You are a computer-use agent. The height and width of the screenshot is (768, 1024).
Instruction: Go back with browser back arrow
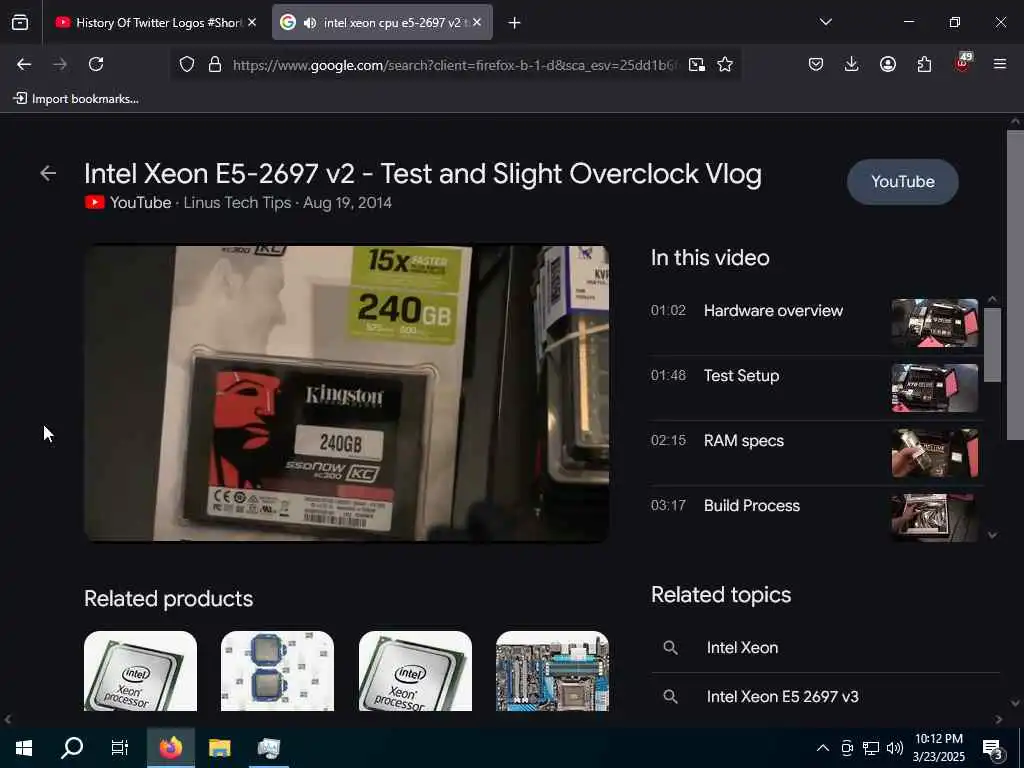point(24,64)
